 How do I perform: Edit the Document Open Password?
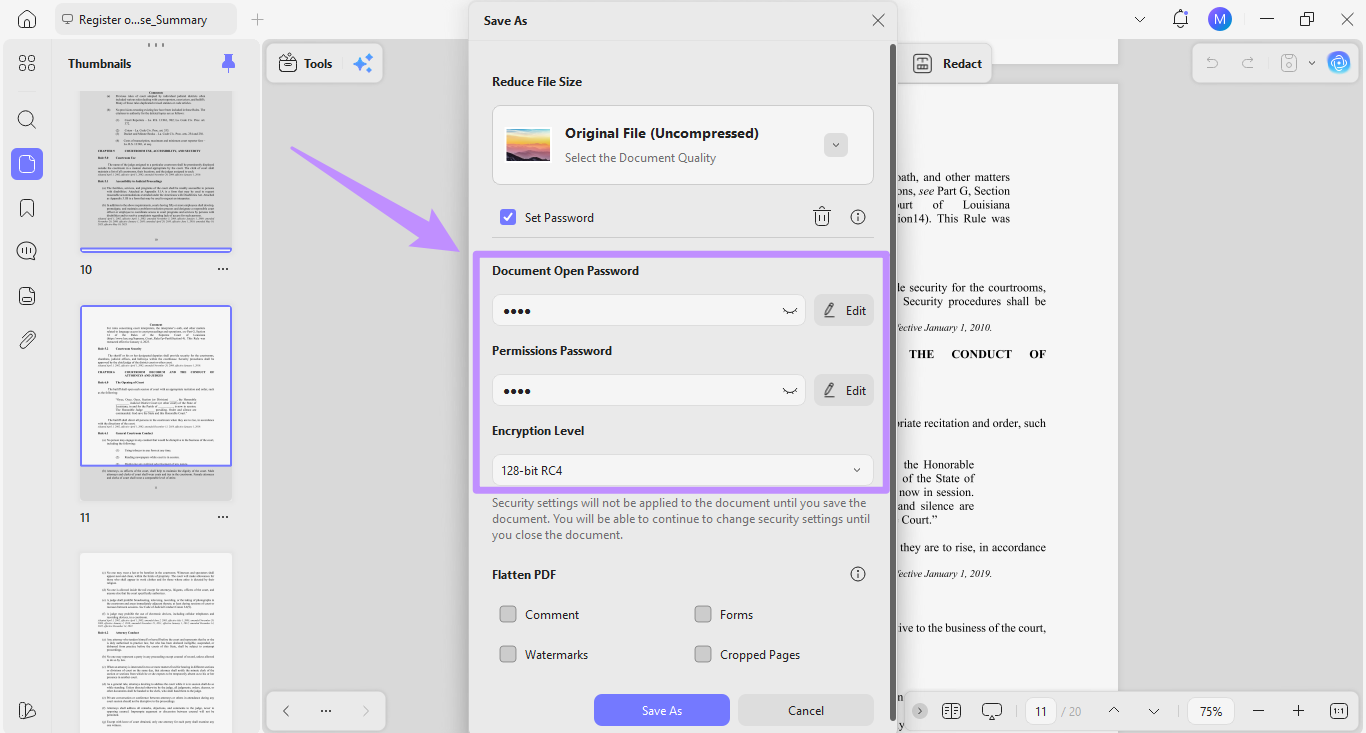coord(844,310)
